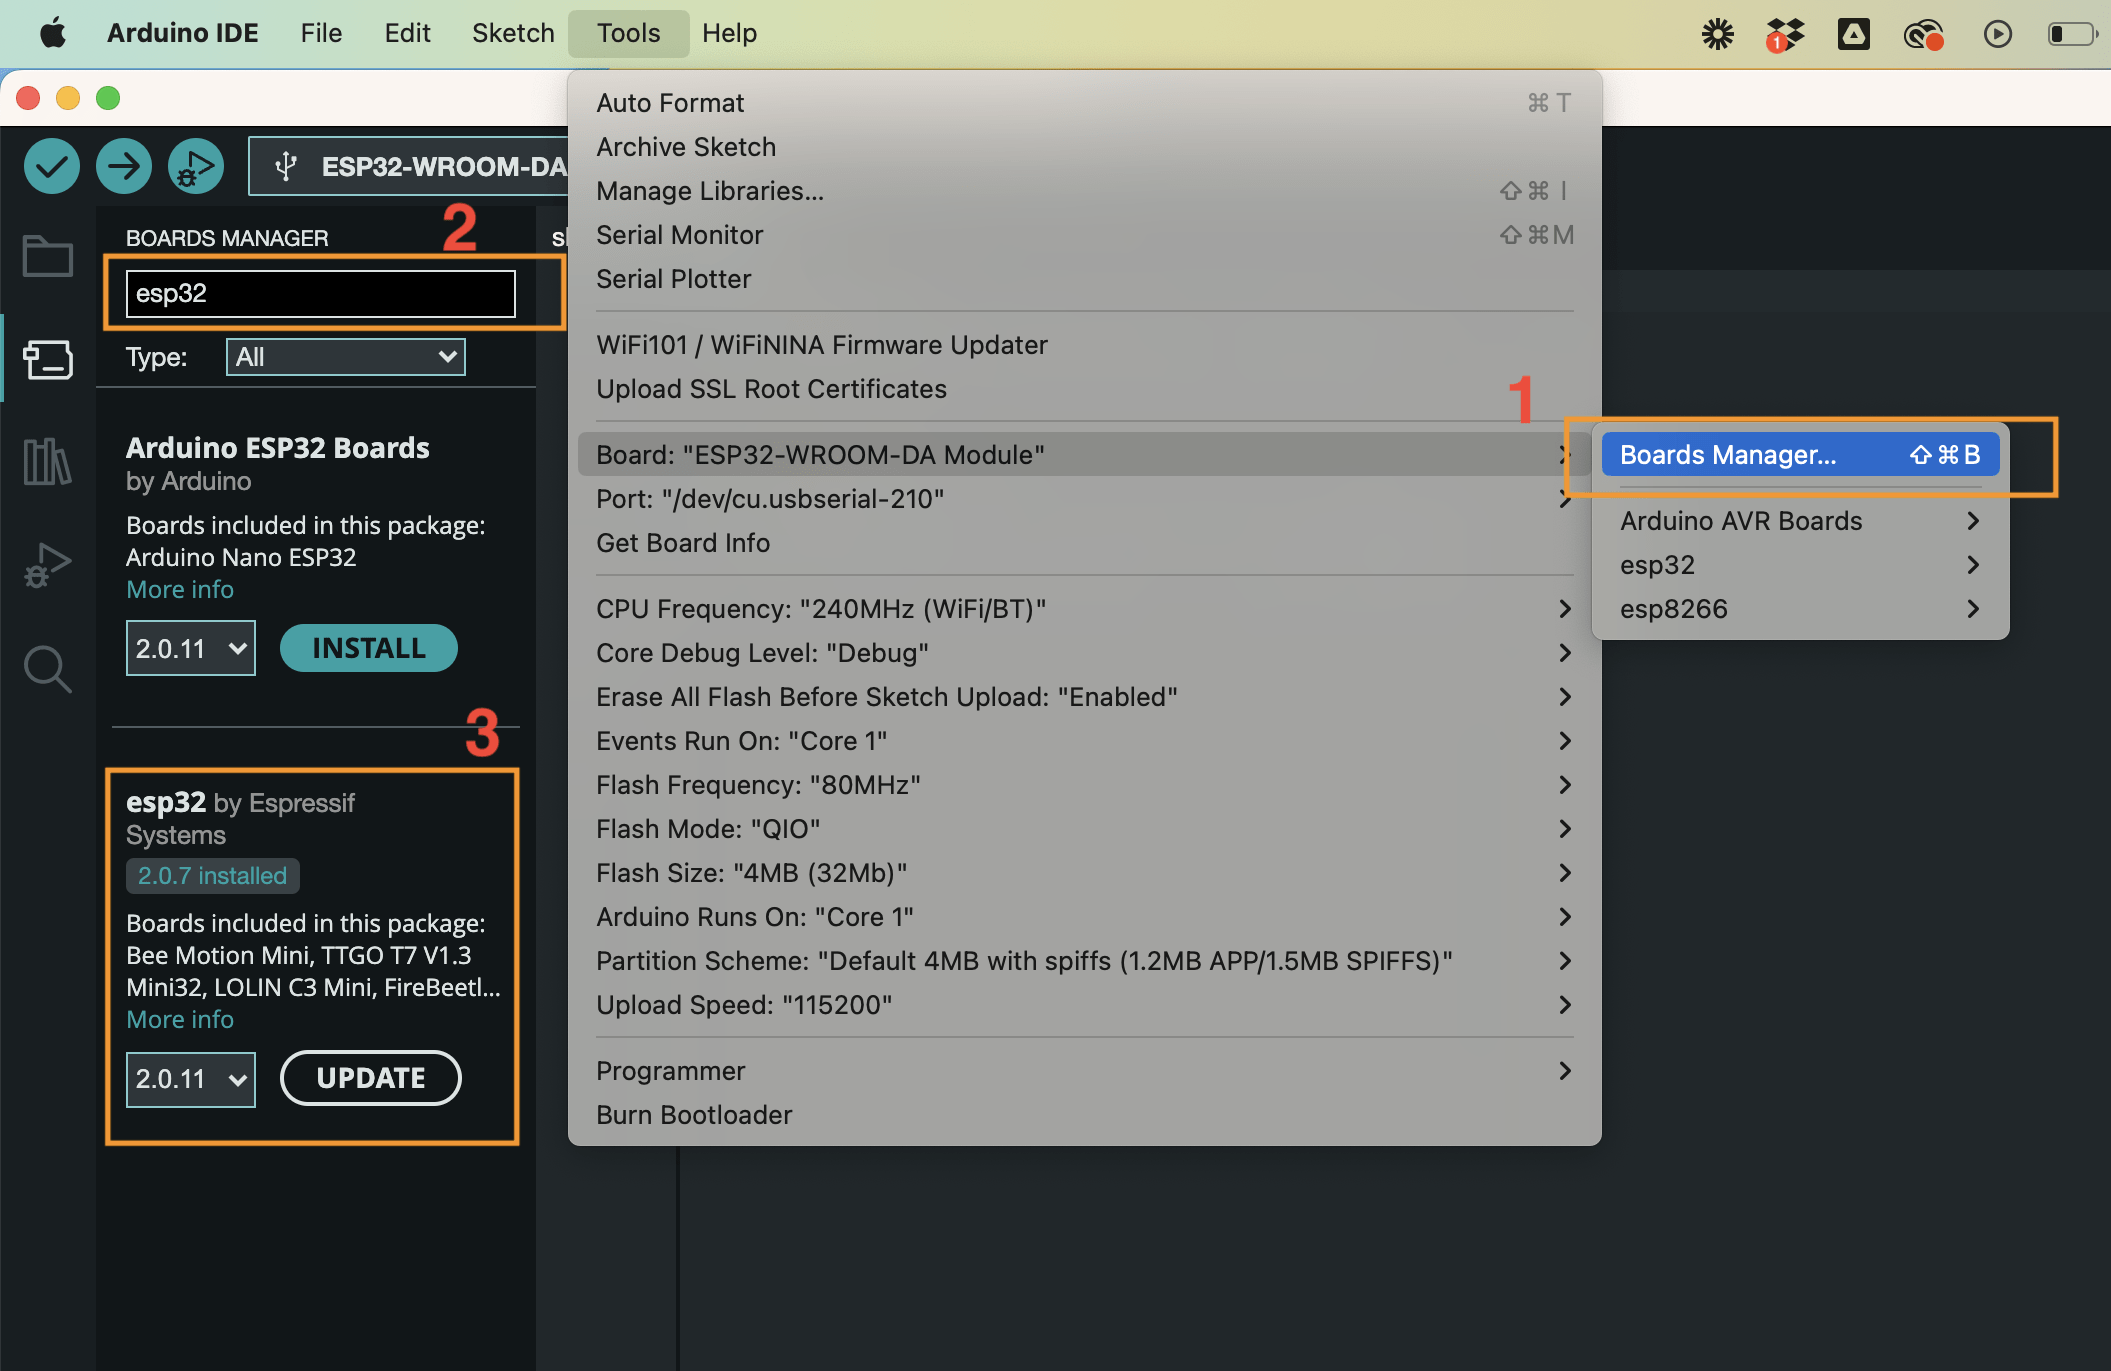Select the Boards Manager sidebar icon

point(47,359)
